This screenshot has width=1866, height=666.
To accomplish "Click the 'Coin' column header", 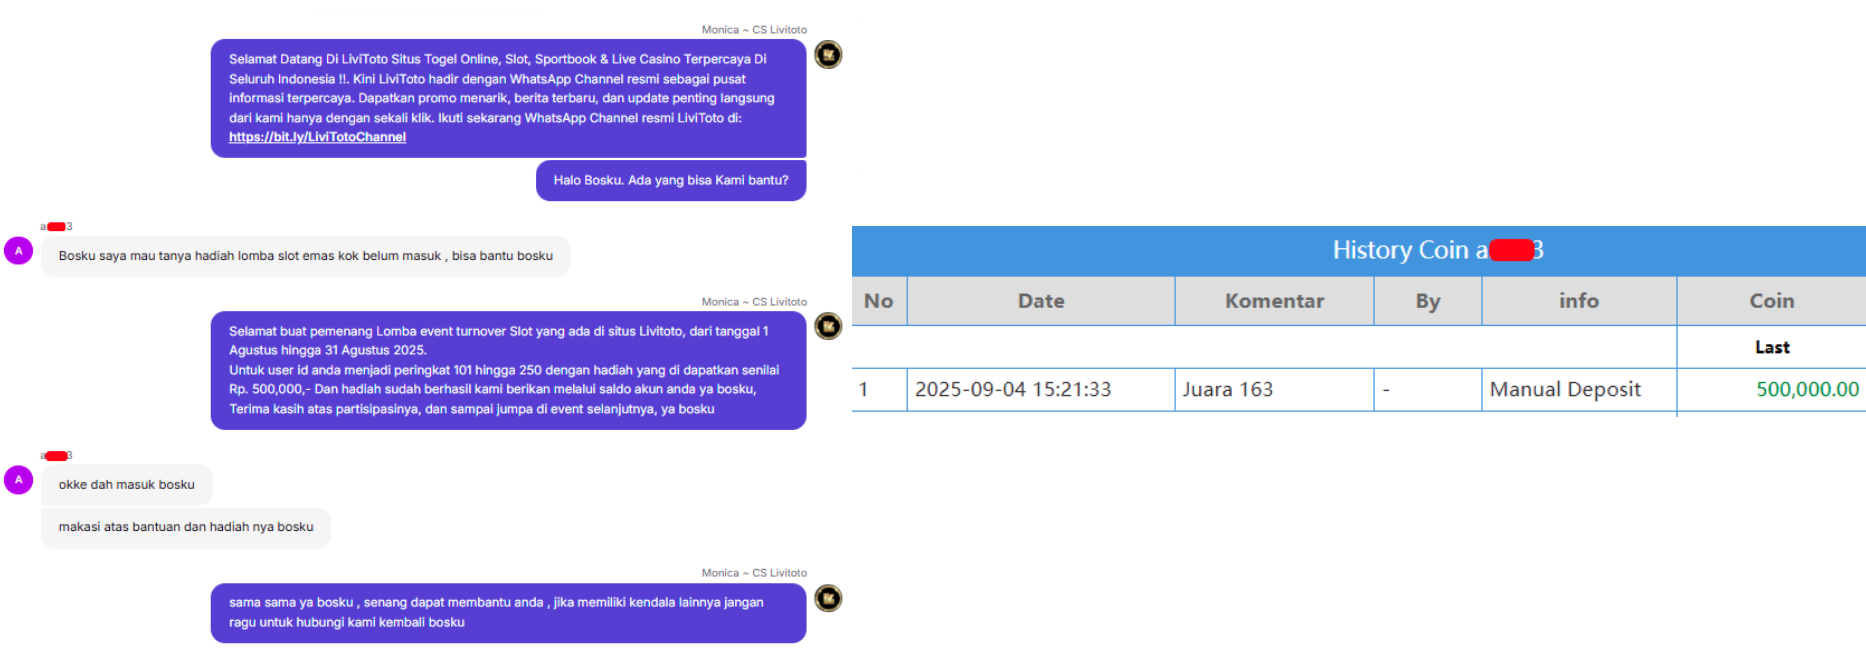I will pyautogui.click(x=1771, y=301).
